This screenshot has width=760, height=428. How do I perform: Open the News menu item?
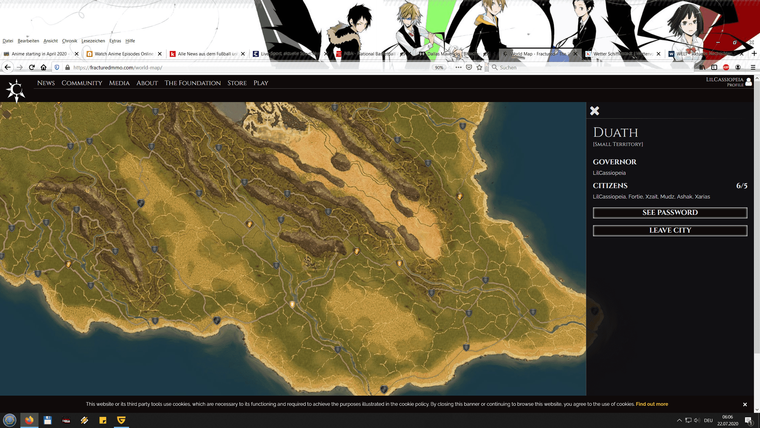coord(46,83)
